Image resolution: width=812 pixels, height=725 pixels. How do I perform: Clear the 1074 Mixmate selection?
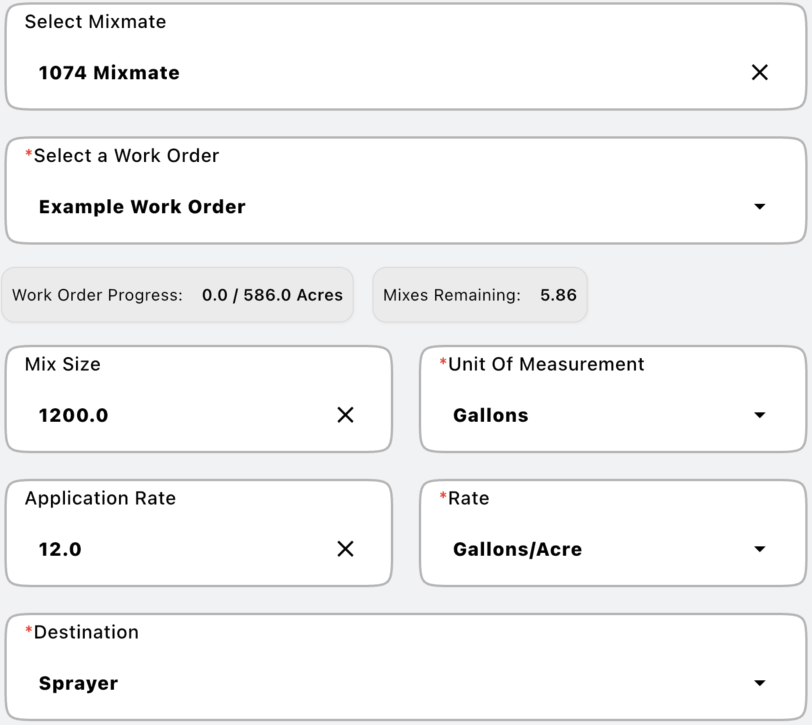click(x=760, y=72)
